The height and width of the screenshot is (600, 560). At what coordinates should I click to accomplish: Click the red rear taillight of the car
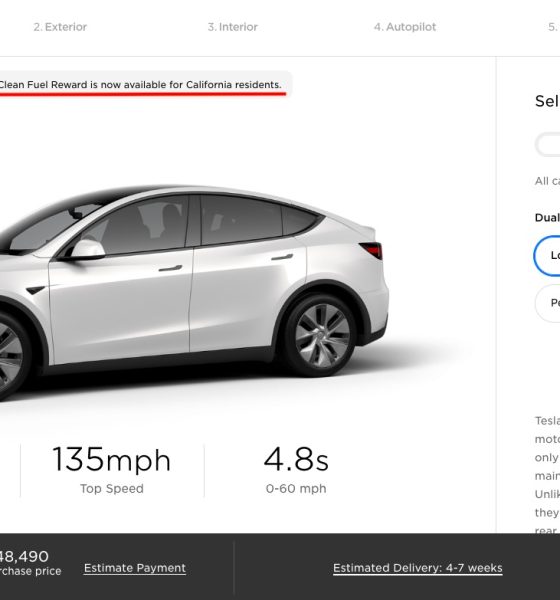[x=371, y=250]
